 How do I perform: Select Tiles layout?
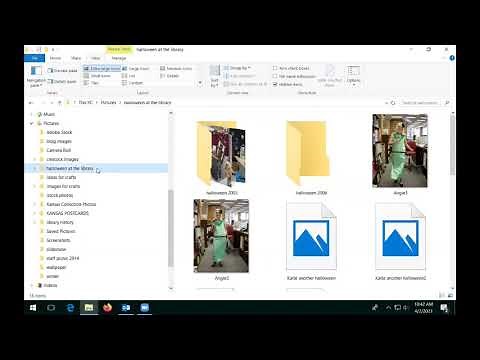(91, 83)
